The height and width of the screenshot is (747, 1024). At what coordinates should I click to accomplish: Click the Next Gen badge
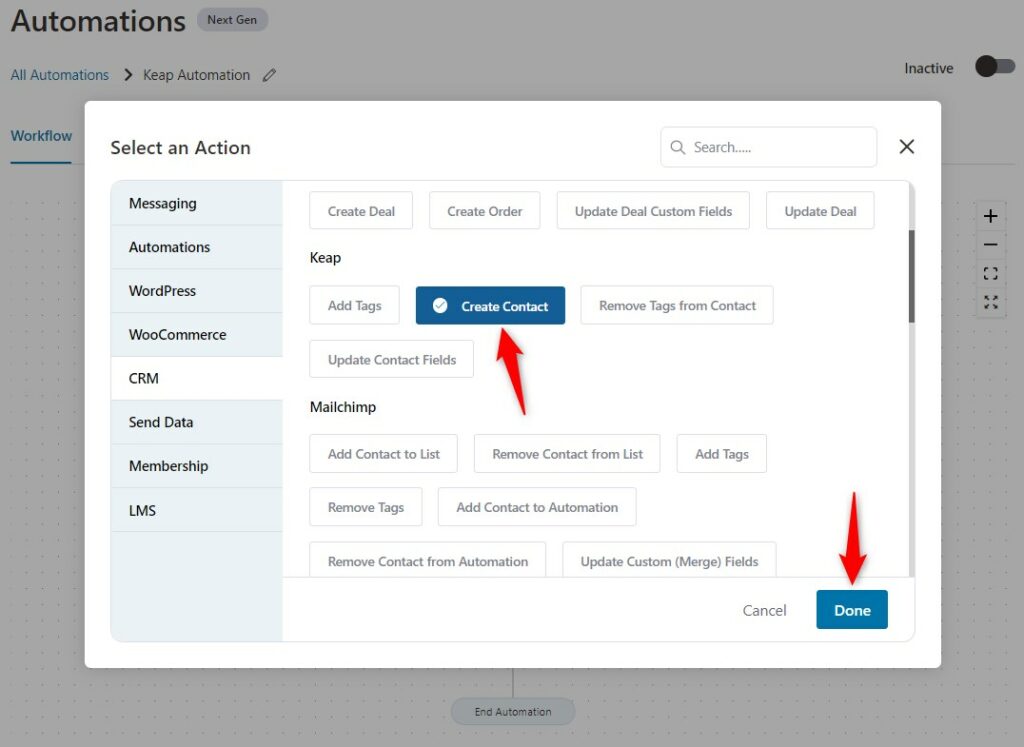tap(232, 20)
